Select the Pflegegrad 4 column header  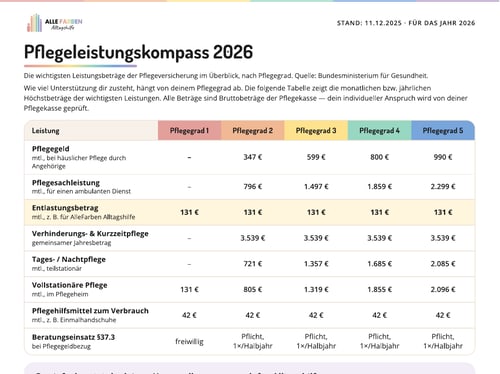[379, 131]
